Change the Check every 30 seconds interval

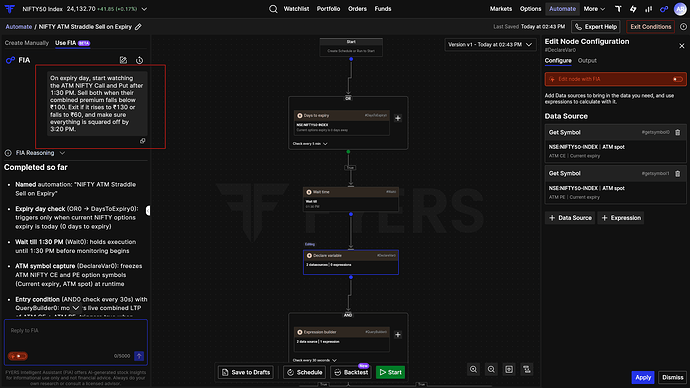[x=315, y=360]
